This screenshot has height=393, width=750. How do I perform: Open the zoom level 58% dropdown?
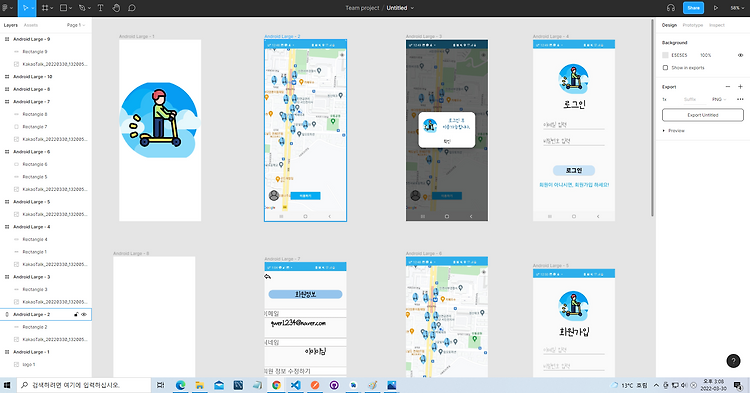point(736,8)
